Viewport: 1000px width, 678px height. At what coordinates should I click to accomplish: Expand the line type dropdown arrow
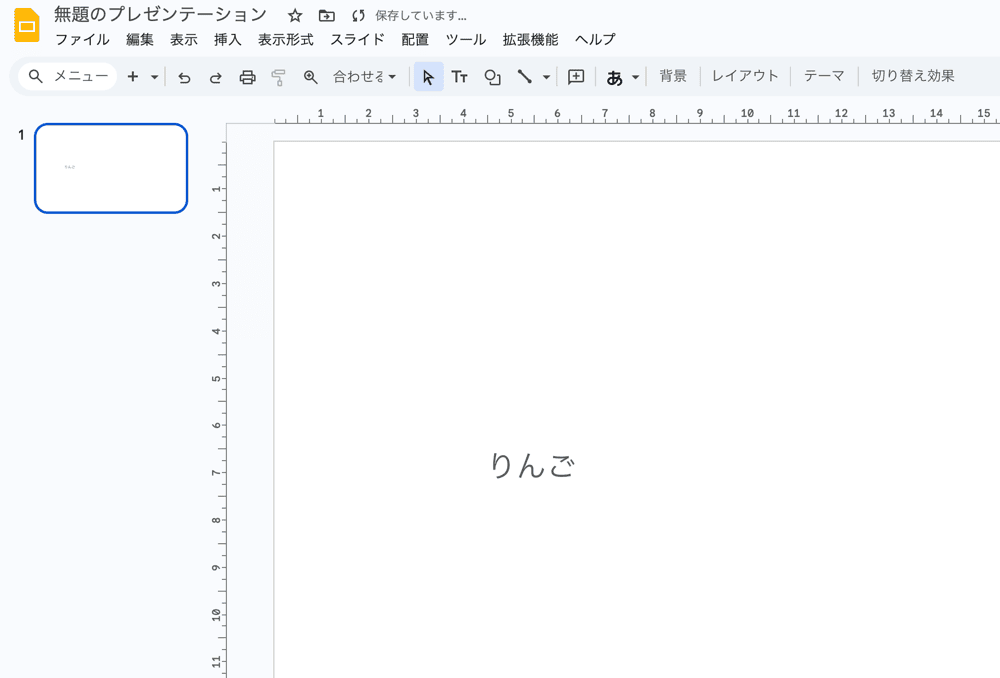[x=546, y=77]
